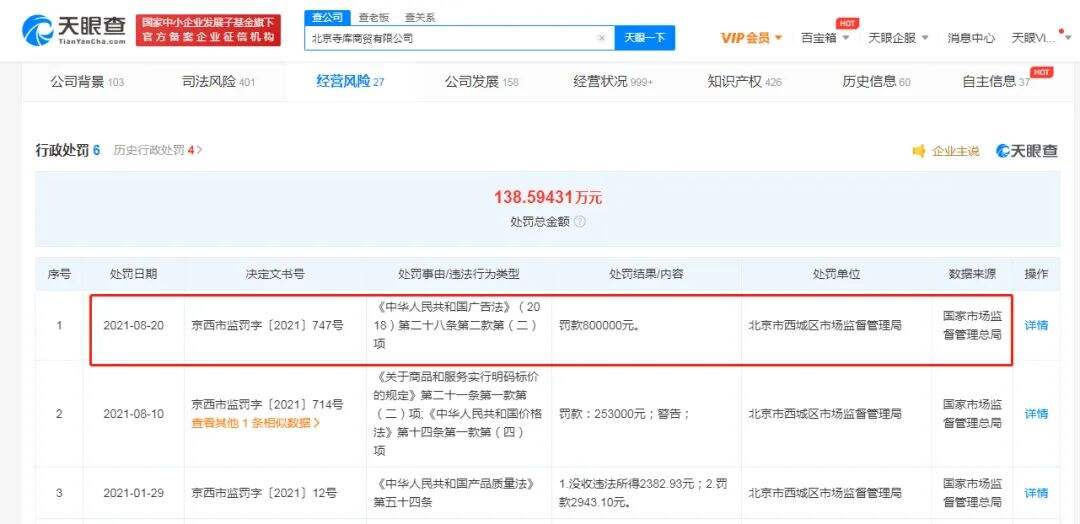Click document number 京西市监罚字〔2021〕714号
1080x524 pixels.
267,404
